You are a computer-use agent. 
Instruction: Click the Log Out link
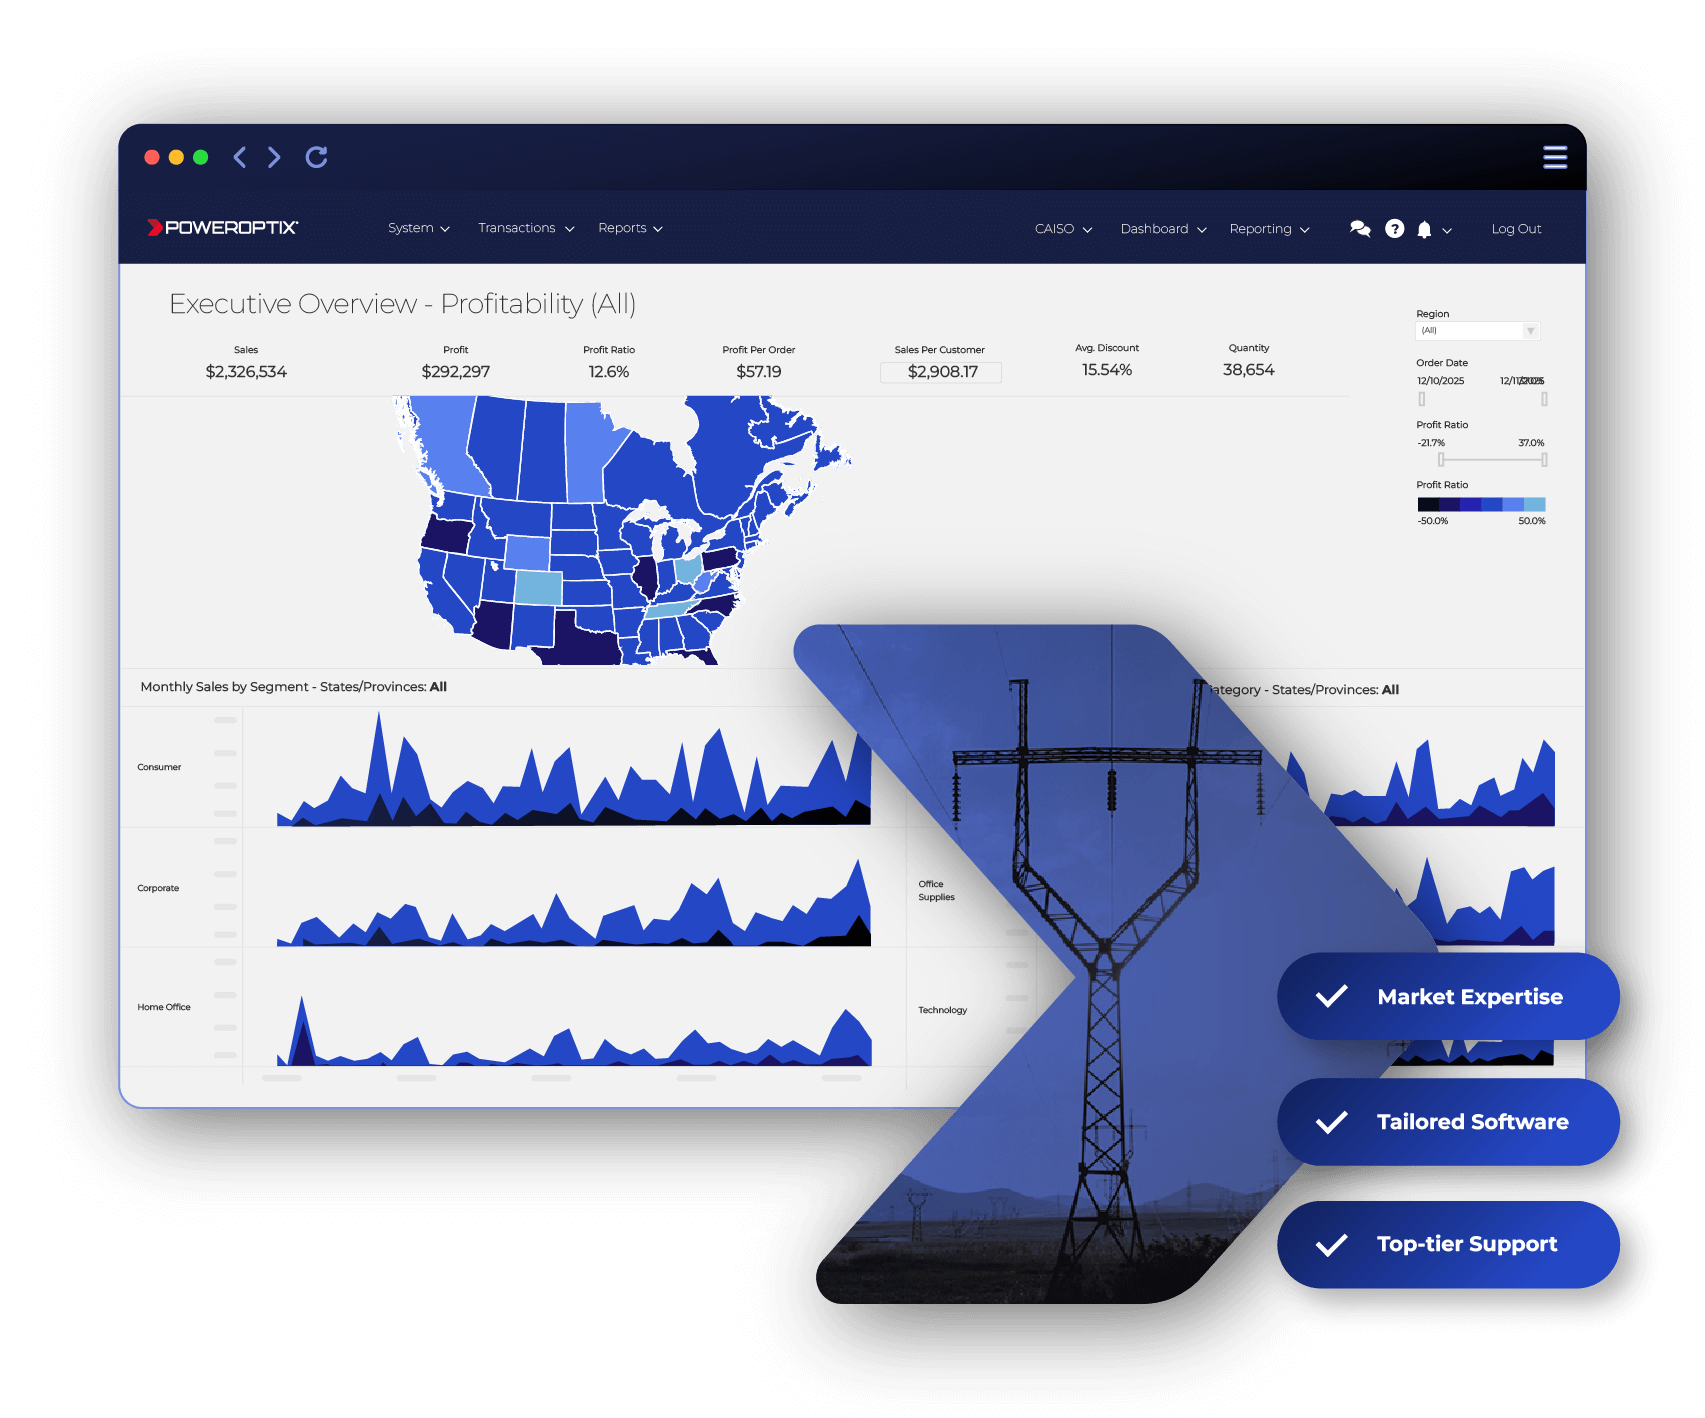click(1516, 229)
